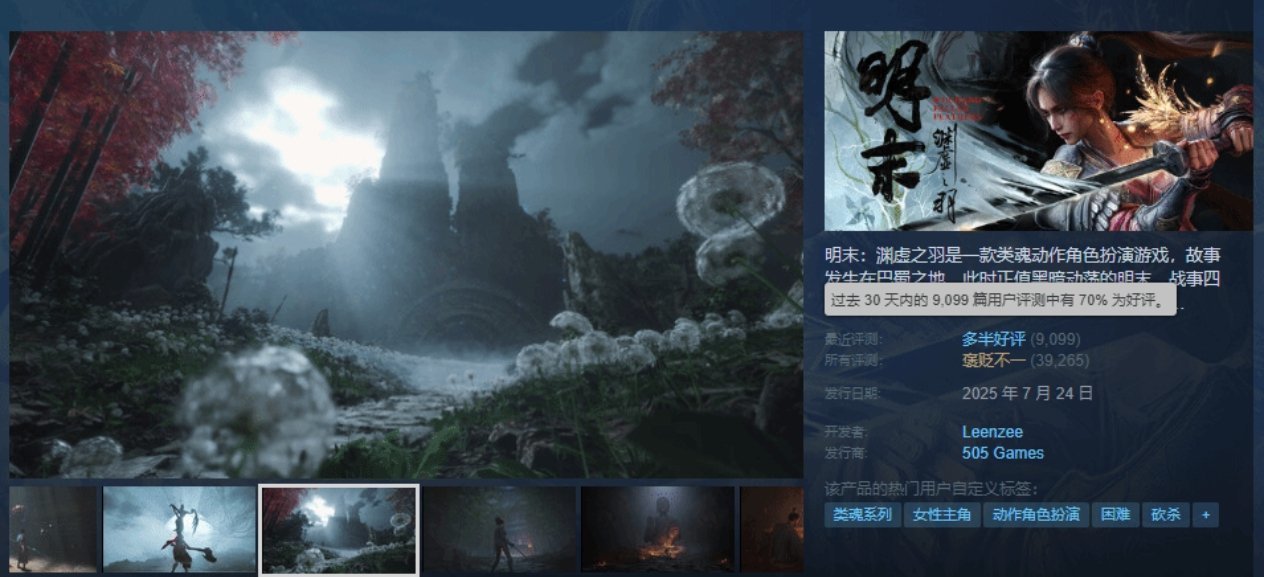Image resolution: width=1264 pixels, height=577 pixels.
Task: Open recent reviews summary 多半好评
Action: (995, 339)
